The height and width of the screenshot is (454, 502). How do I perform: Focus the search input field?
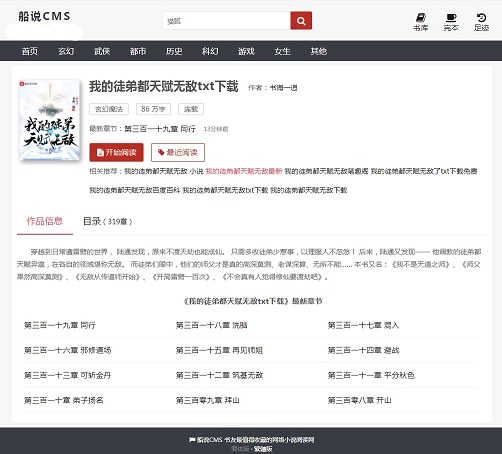(x=227, y=21)
